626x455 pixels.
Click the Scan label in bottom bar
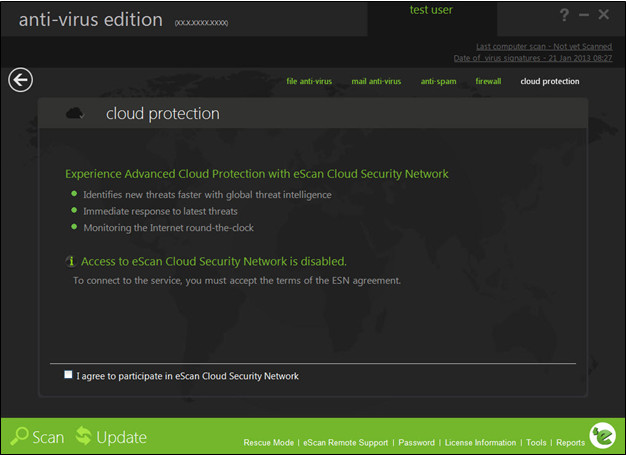pyautogui.click(x=48, y=437)
